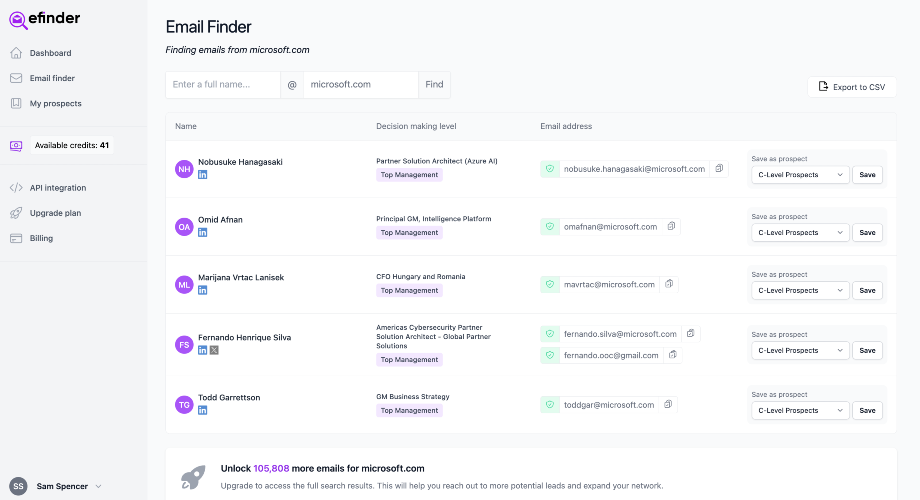
Task: Click the OA avatar for Omid Afnan
Action: [184, 227]
